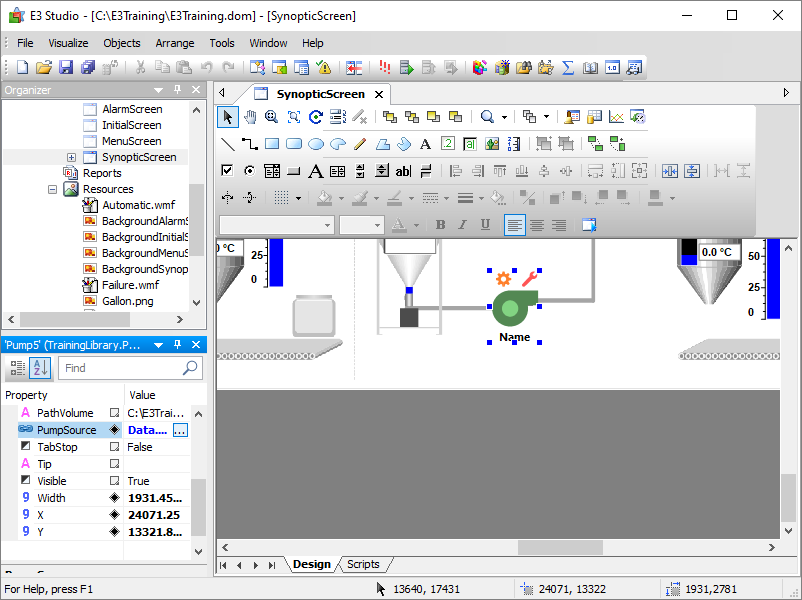The width and height of the screenshot is (802, 600).
Task: Open the font name dropdown
Action: tap(327, 225)
